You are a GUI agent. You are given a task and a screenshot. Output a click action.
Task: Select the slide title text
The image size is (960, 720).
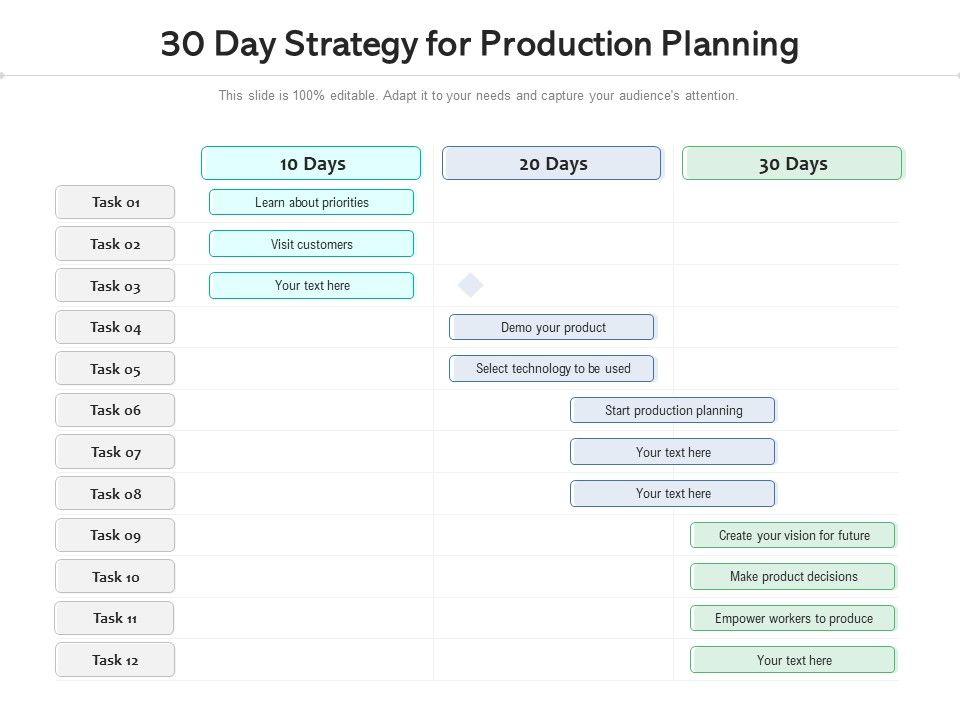coord(479,45)
